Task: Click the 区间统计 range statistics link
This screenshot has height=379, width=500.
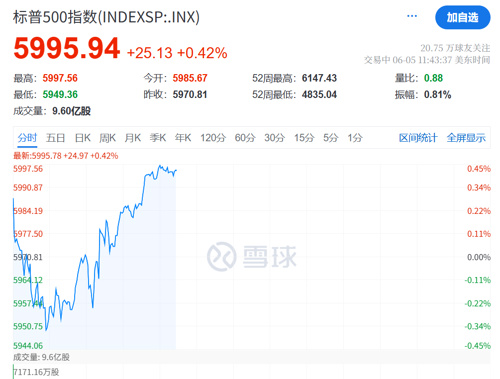Action: point(418,138)
